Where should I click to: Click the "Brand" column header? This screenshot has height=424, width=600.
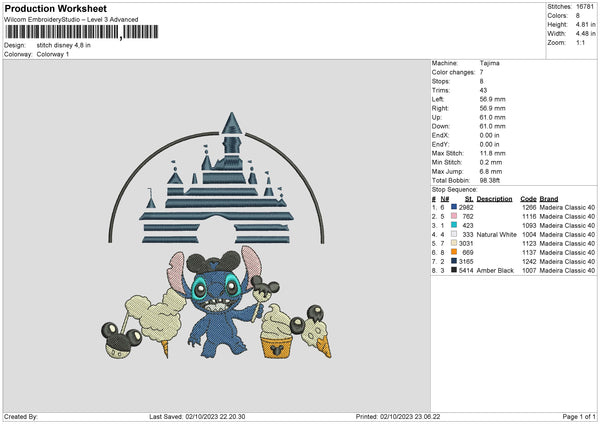tap(549, 199)
